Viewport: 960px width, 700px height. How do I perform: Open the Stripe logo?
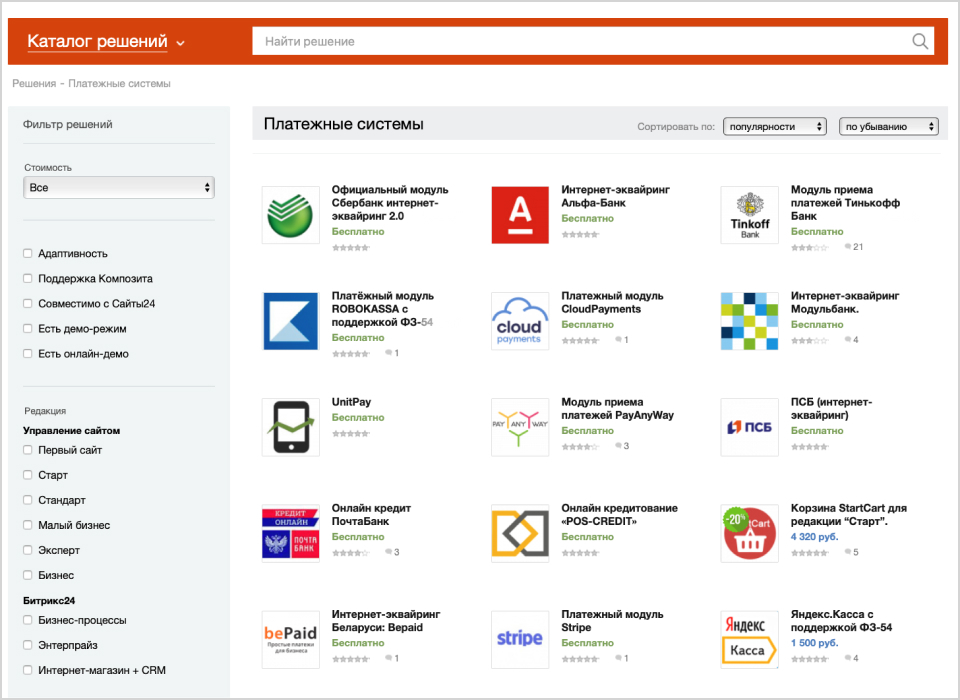[x=520, y=639]
